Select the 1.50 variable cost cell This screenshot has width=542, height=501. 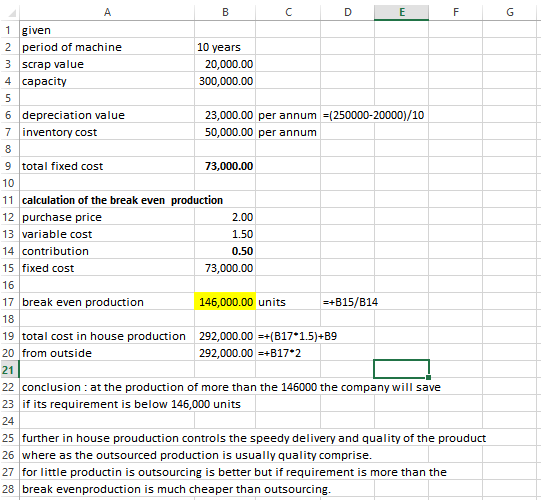click(x=225, y=234)
